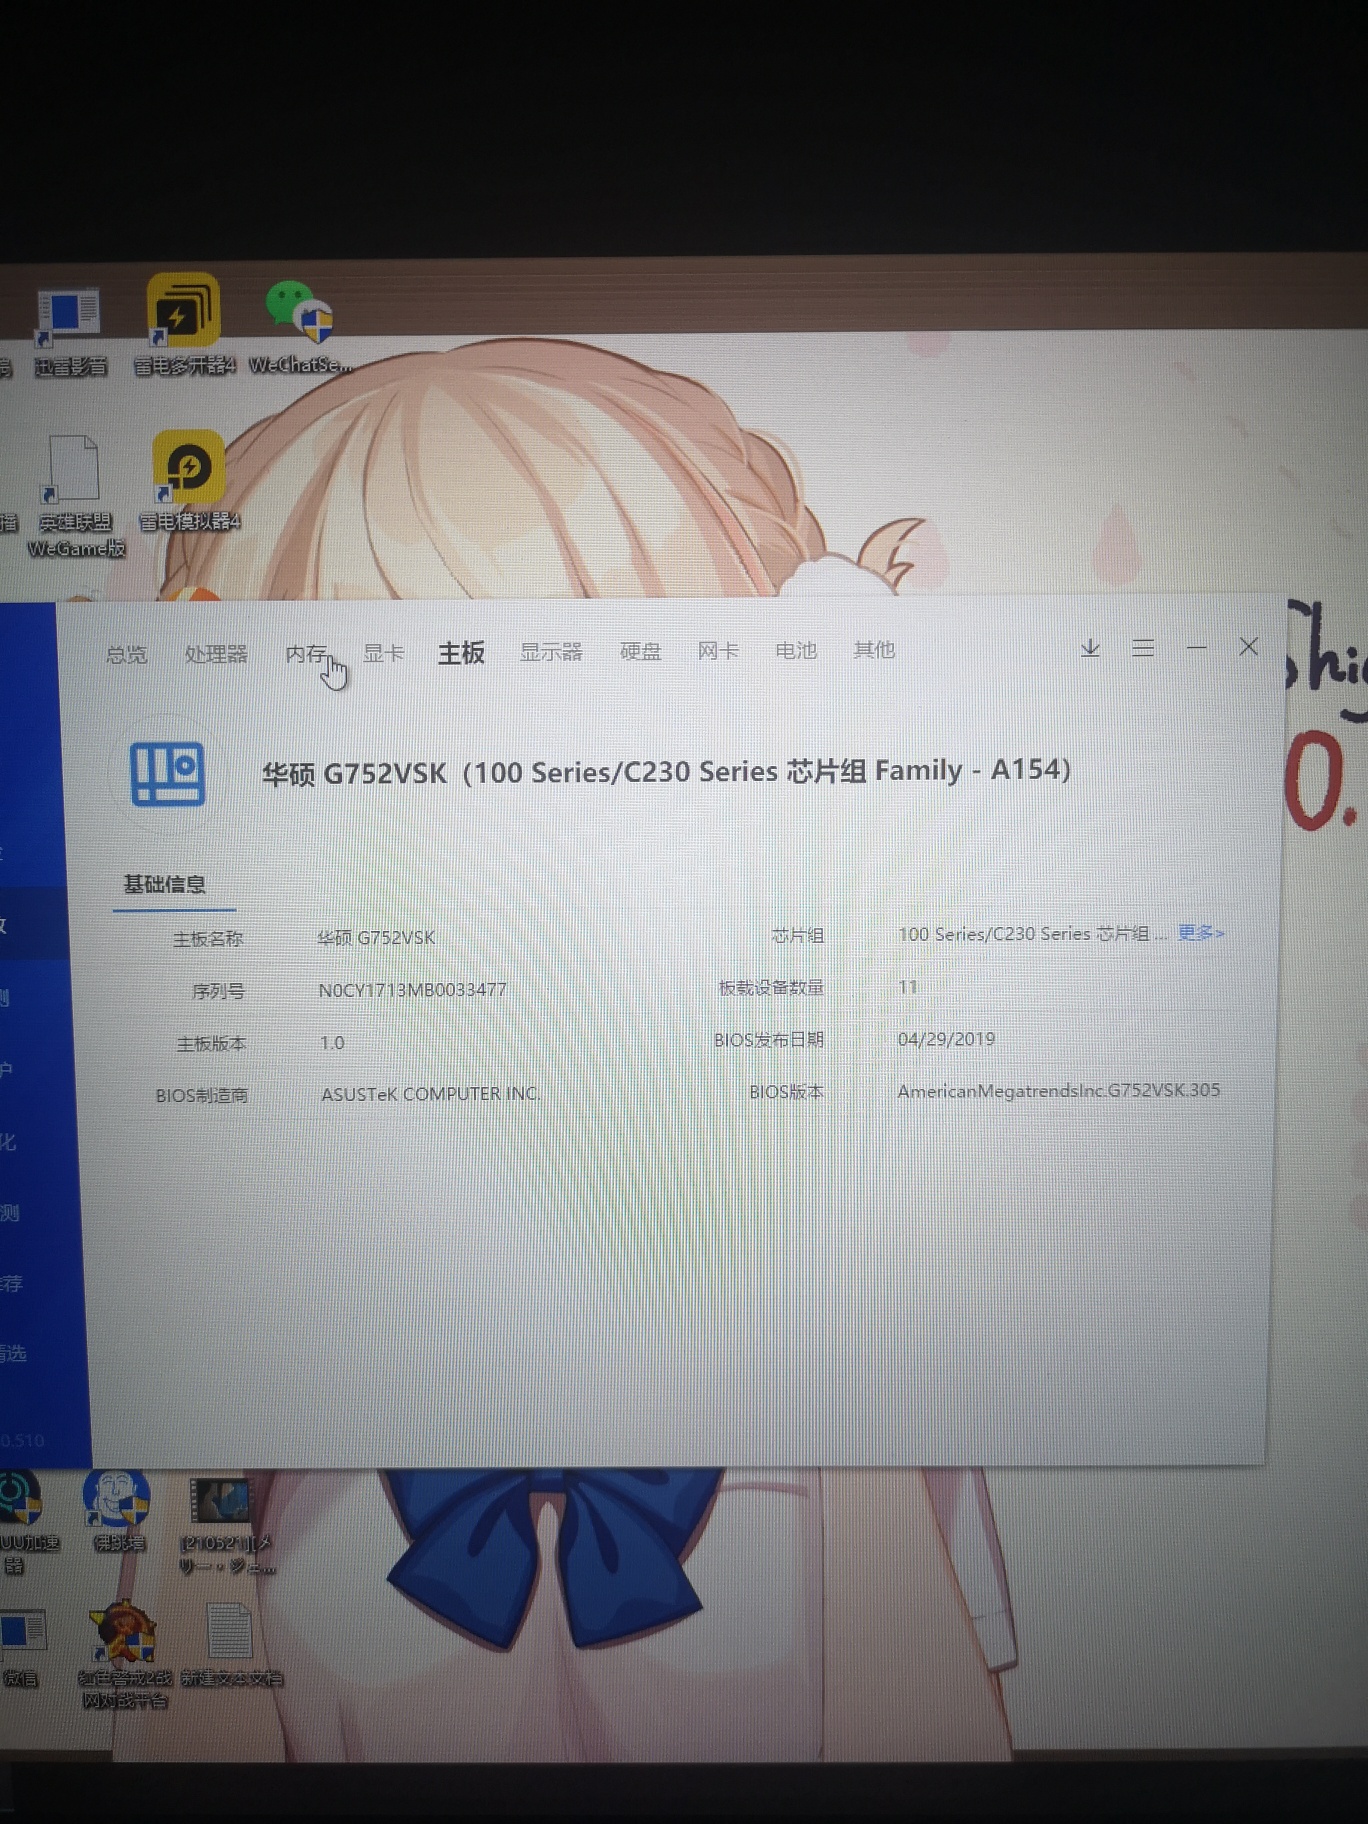
Task: Open UU加速器 desktop shortcut
Action: 24,1521
